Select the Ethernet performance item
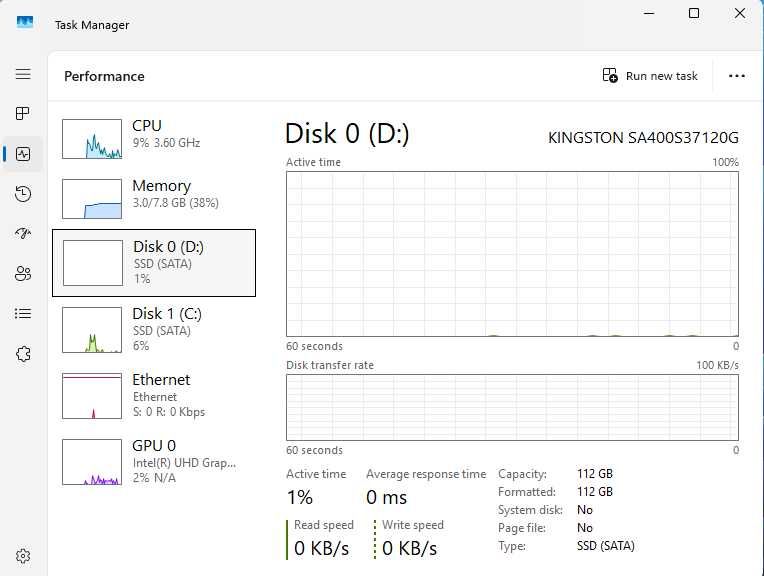 click(154, 396)
